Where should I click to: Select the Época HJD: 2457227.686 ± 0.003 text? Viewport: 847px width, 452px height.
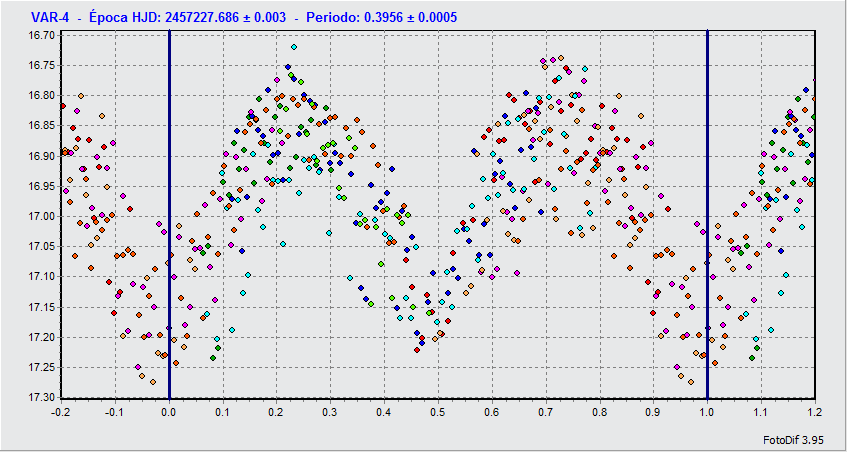tap(185, 18)
